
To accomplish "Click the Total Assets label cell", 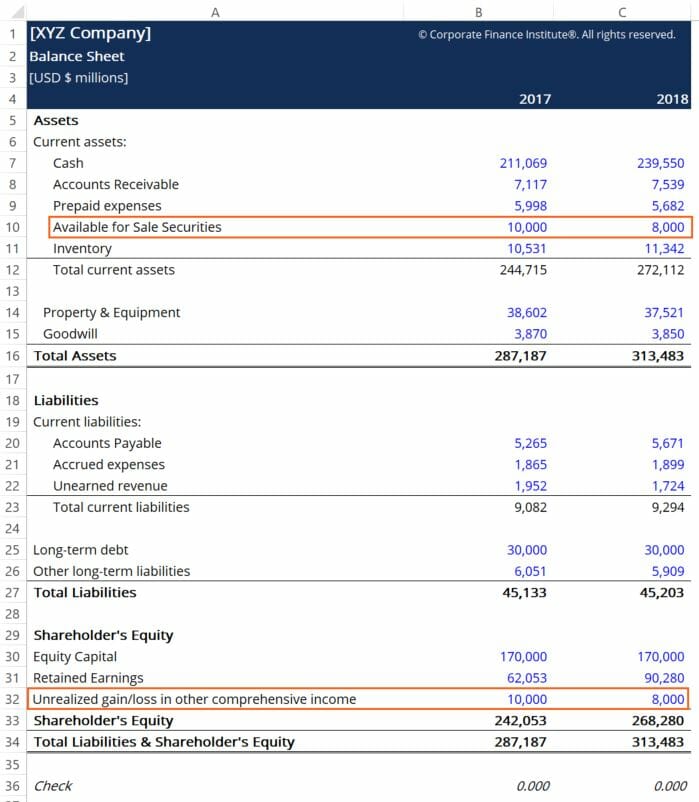I will coord(75,355).
